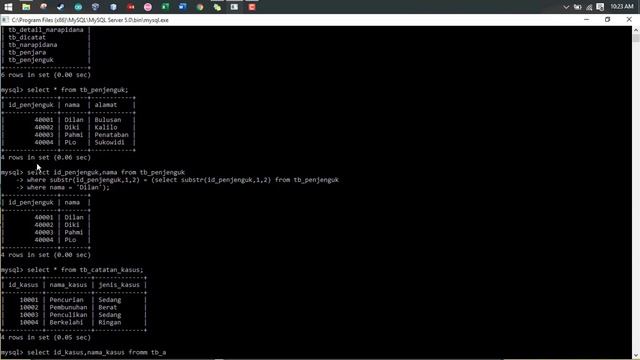Click the tb_dicatat table name

[x=27, y=37]
